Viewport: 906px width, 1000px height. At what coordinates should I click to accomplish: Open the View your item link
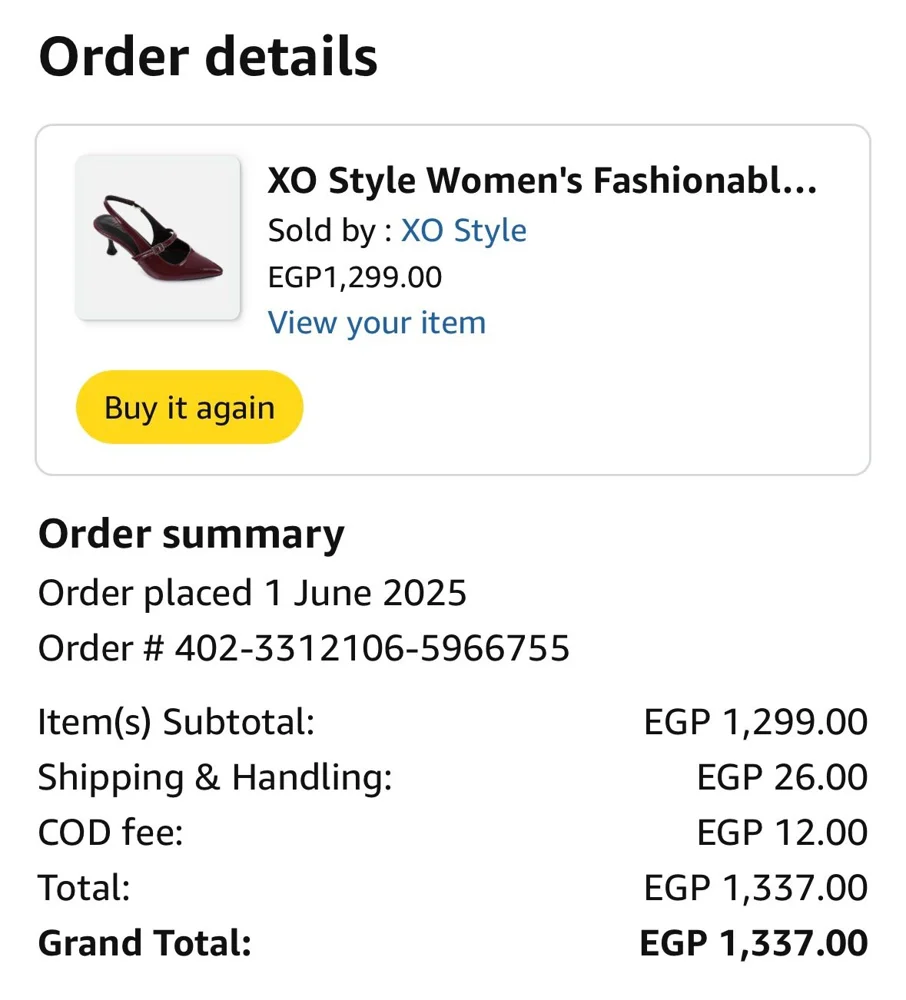(377, 323)
